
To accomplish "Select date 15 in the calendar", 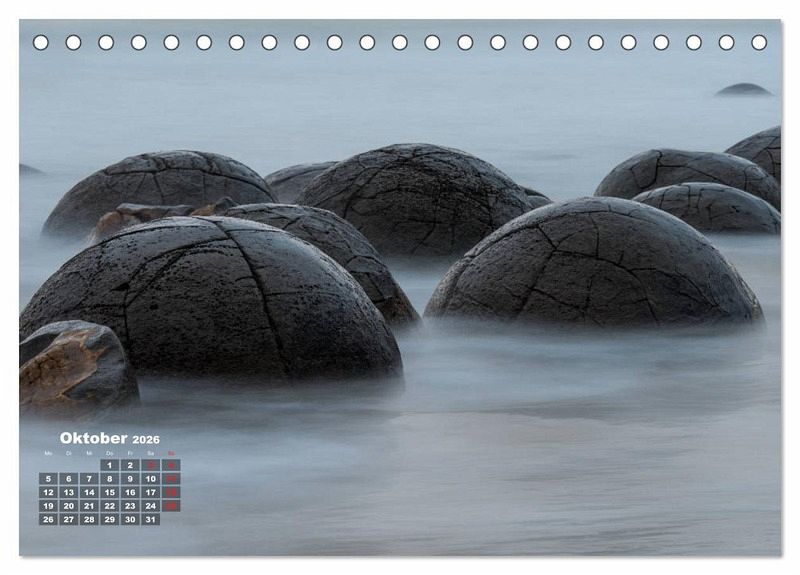I will click(109, 492).
